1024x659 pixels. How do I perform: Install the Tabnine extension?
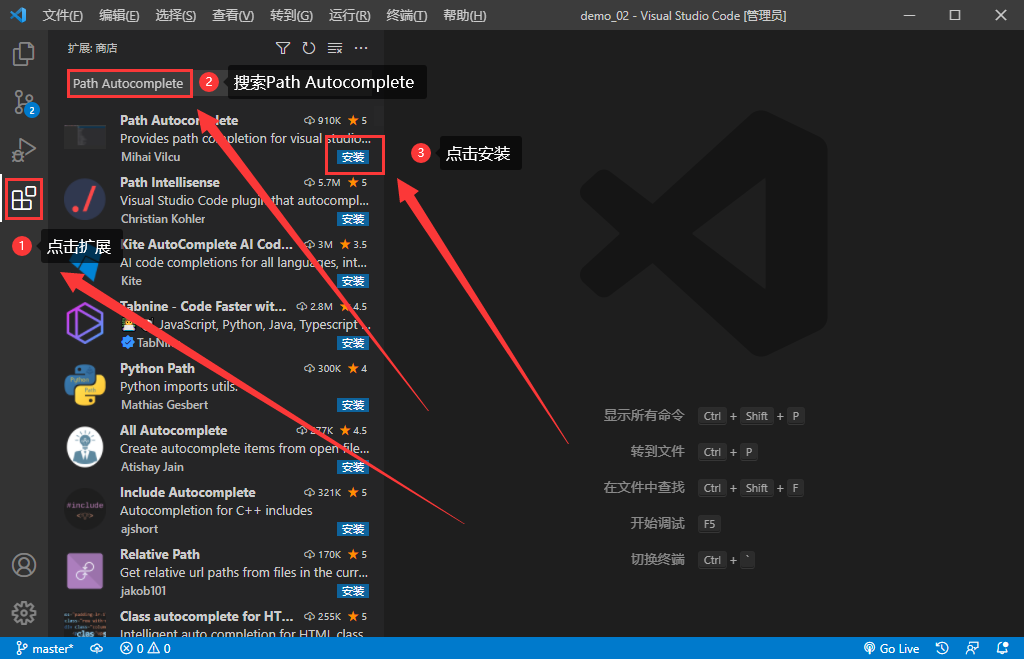pyautogui.click(x=353, y=344)
